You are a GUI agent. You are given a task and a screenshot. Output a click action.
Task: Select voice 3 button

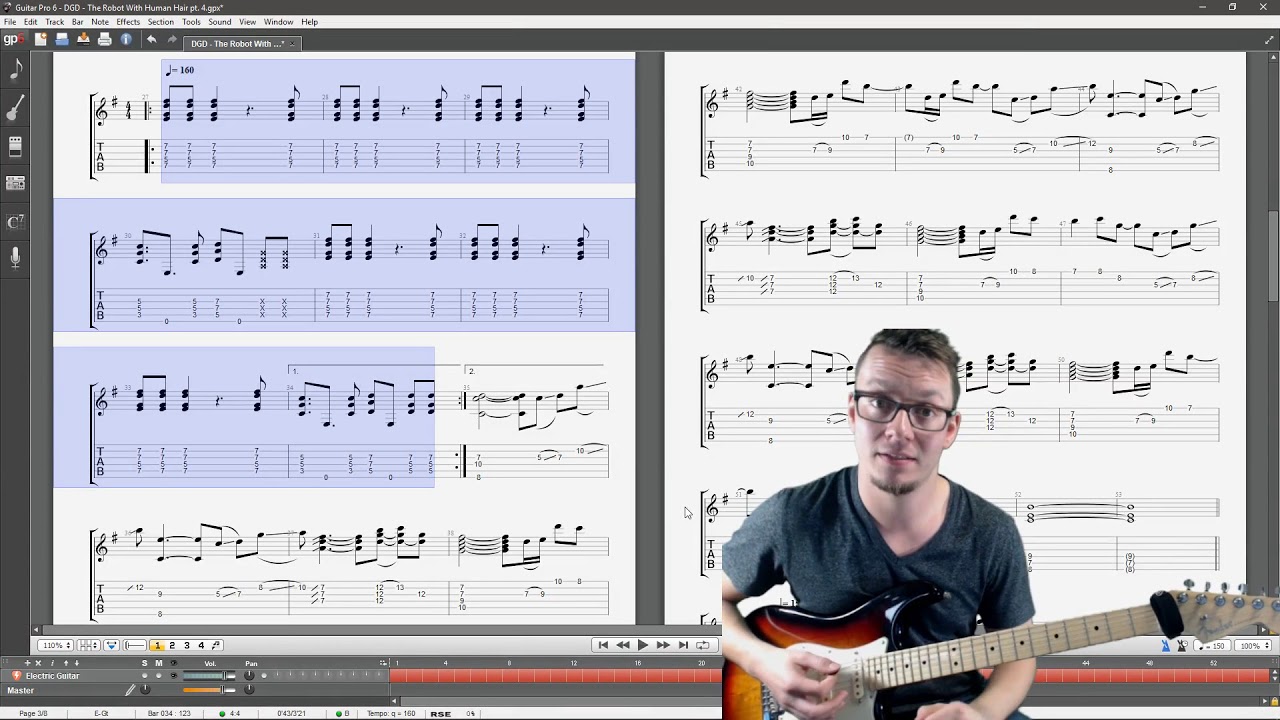186,645
